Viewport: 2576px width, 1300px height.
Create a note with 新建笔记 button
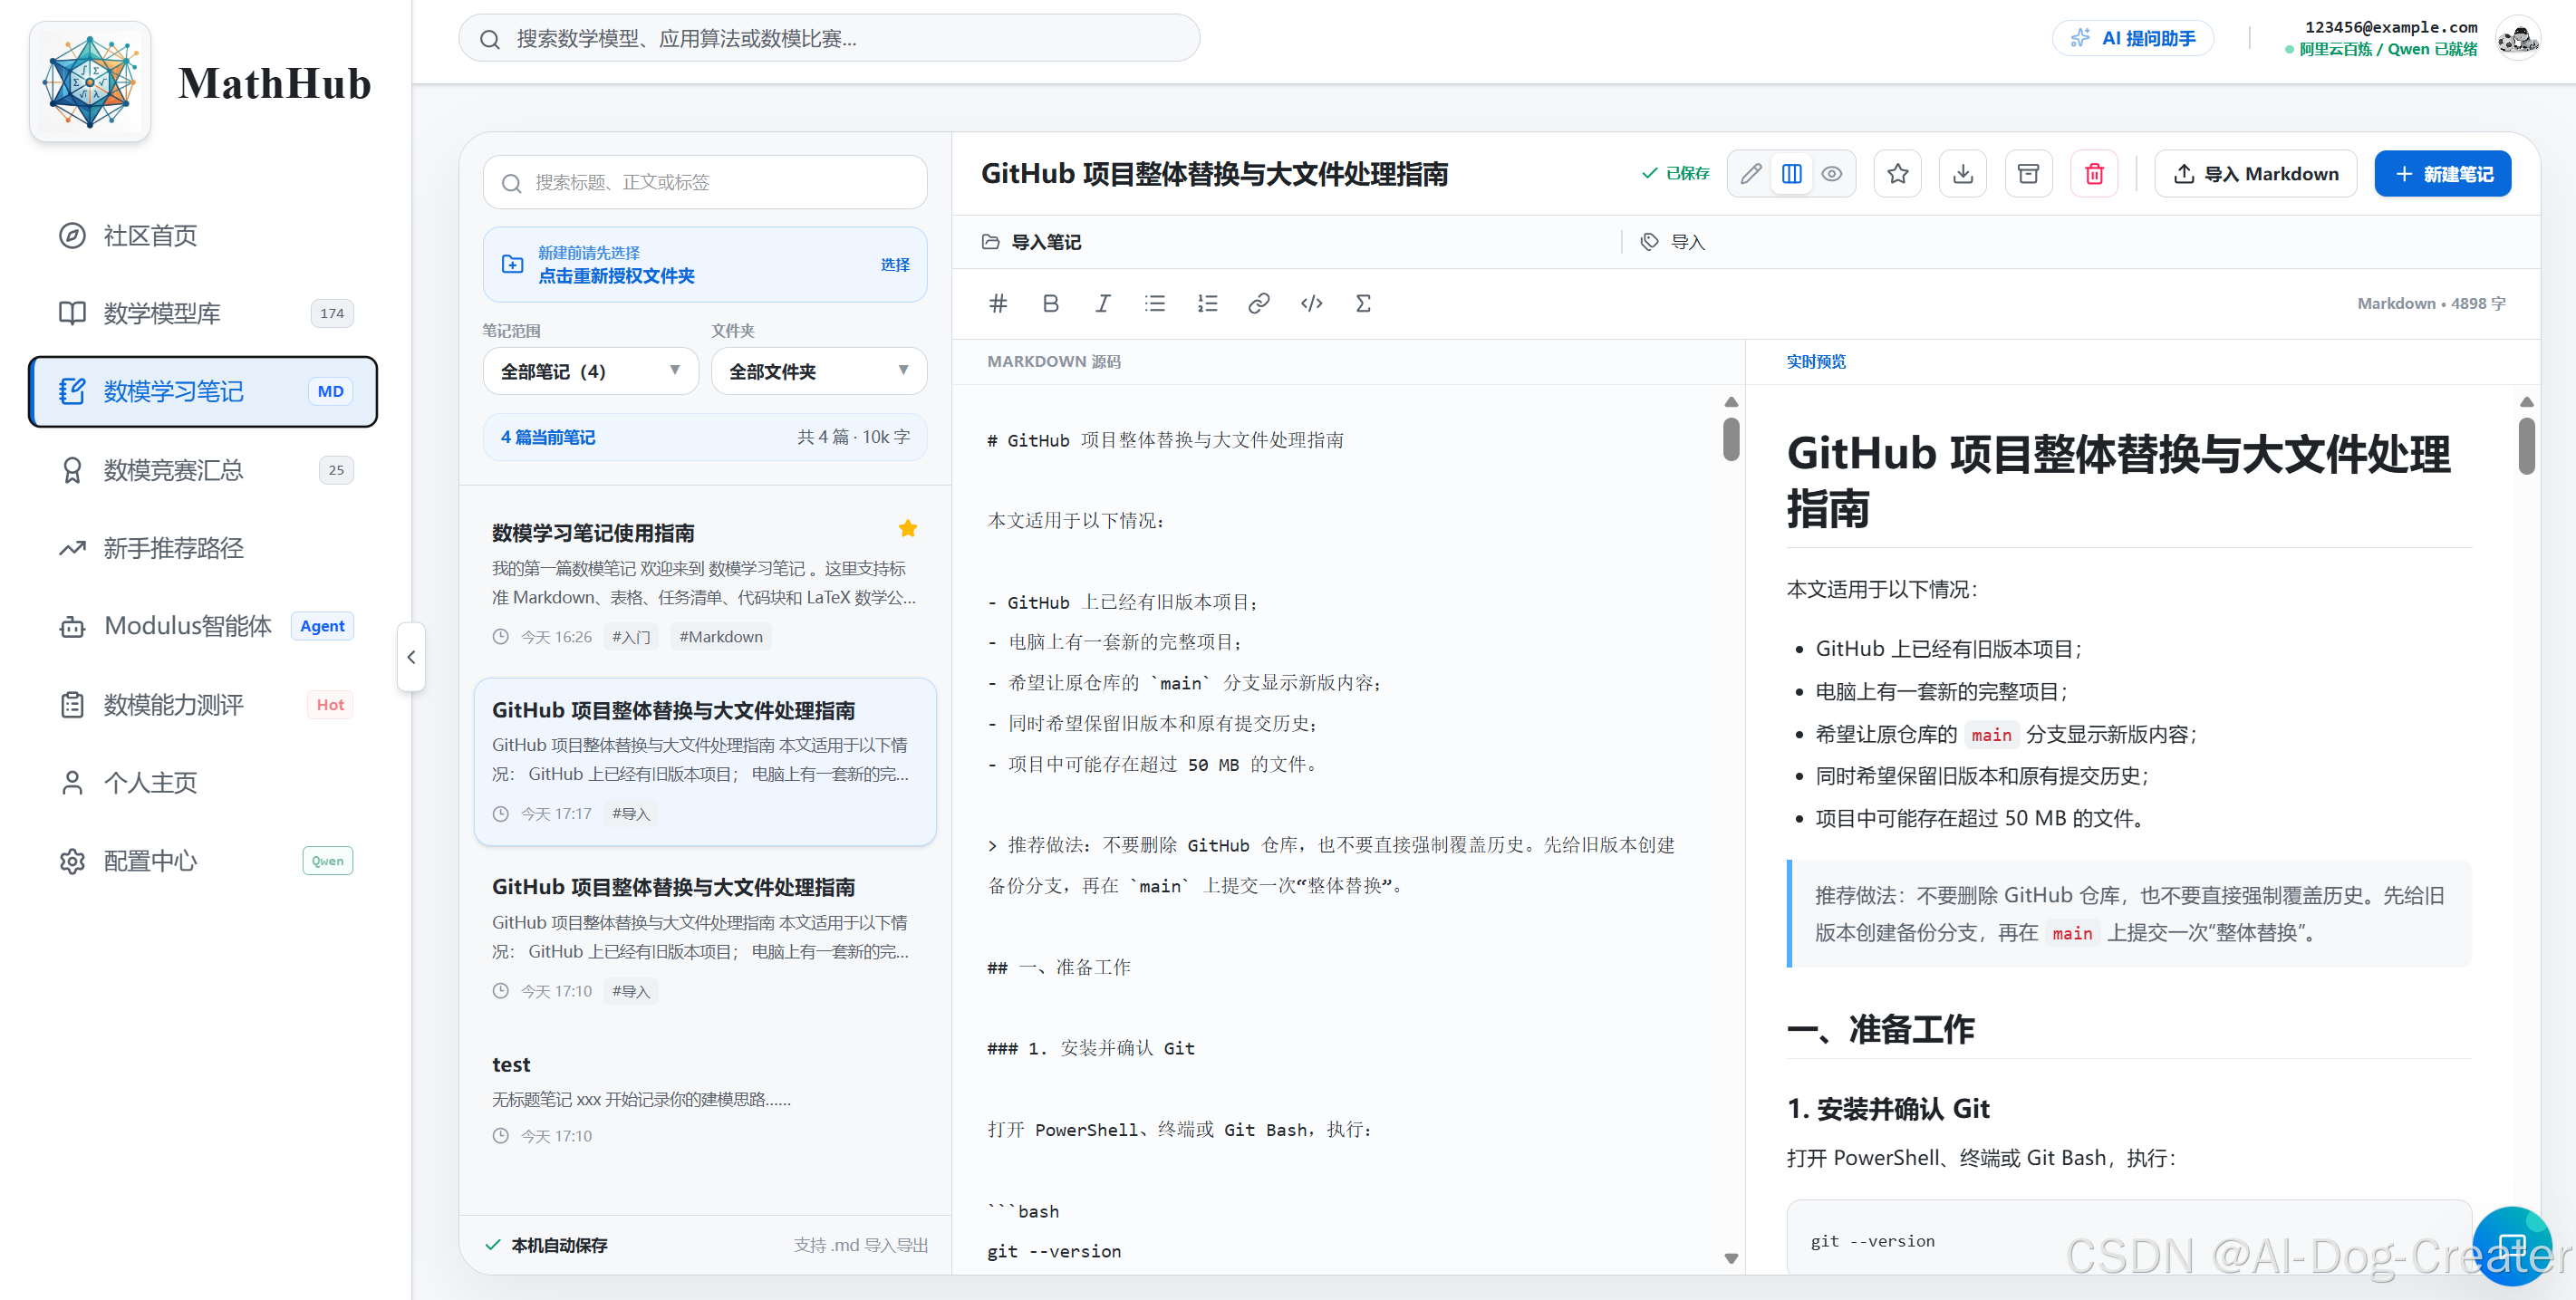[2442, 174]
